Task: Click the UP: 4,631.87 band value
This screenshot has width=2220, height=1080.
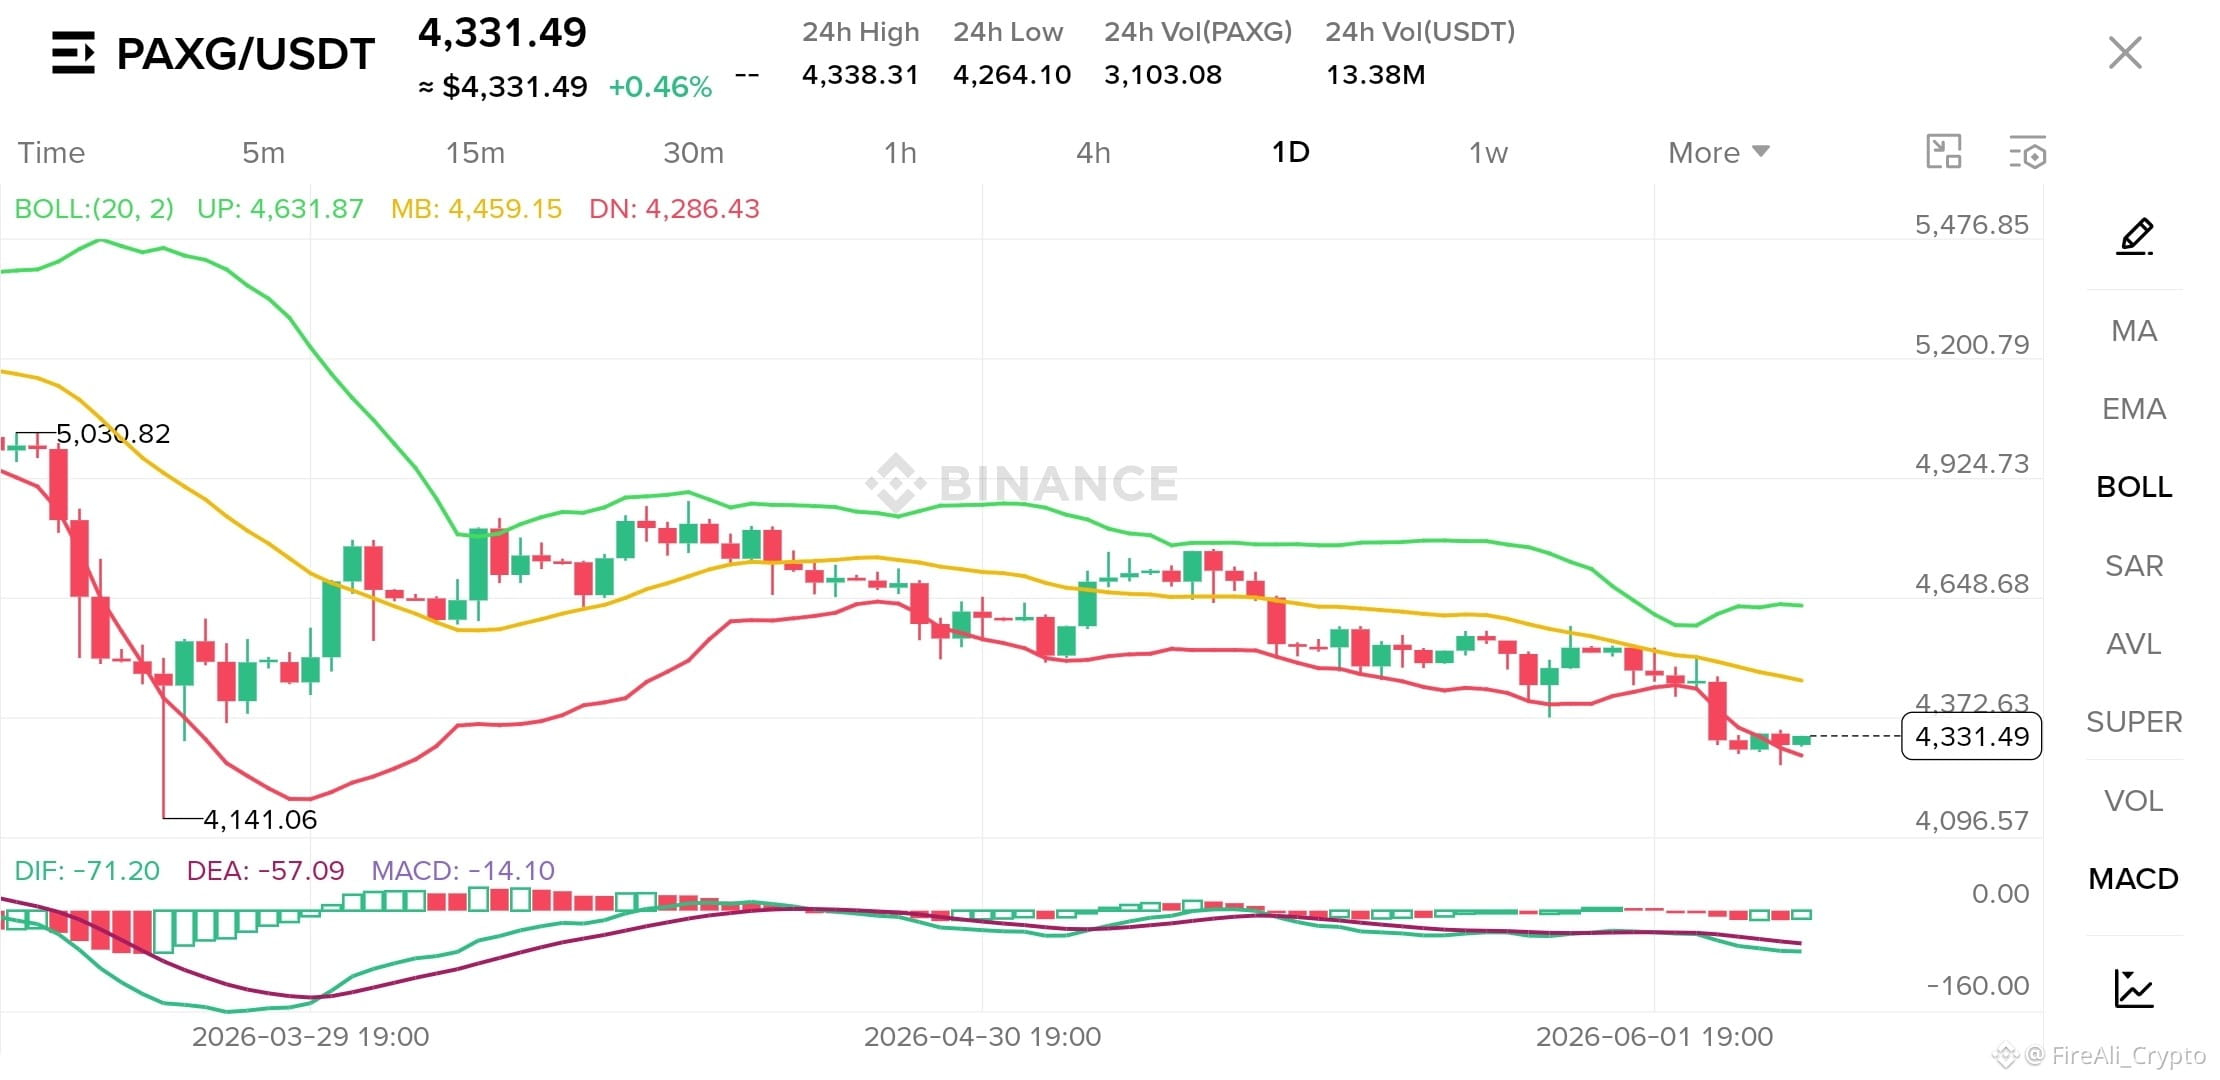Action: pyautogui.click(x=280, y=209)
